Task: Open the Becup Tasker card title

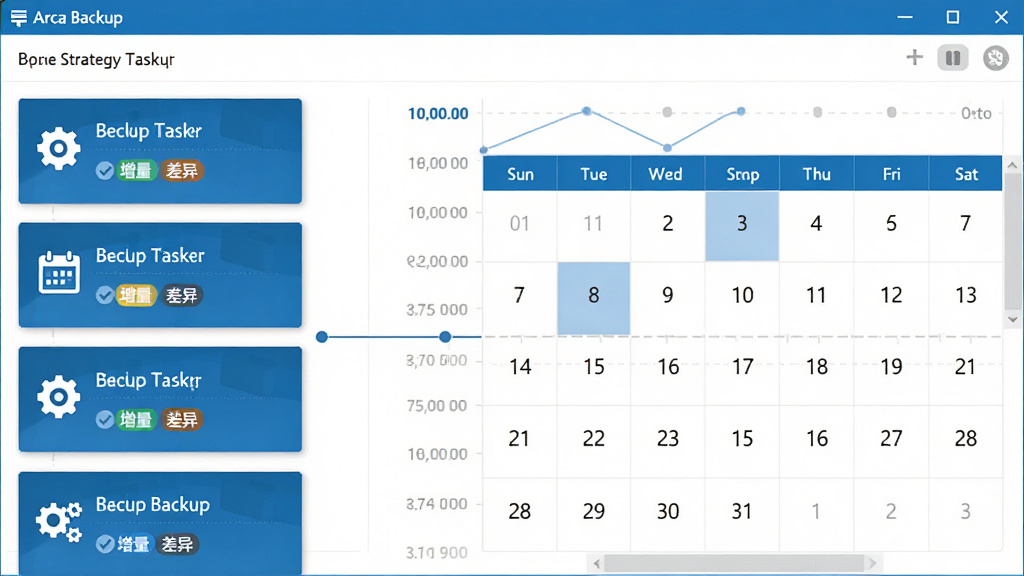Action: [150, 255]
